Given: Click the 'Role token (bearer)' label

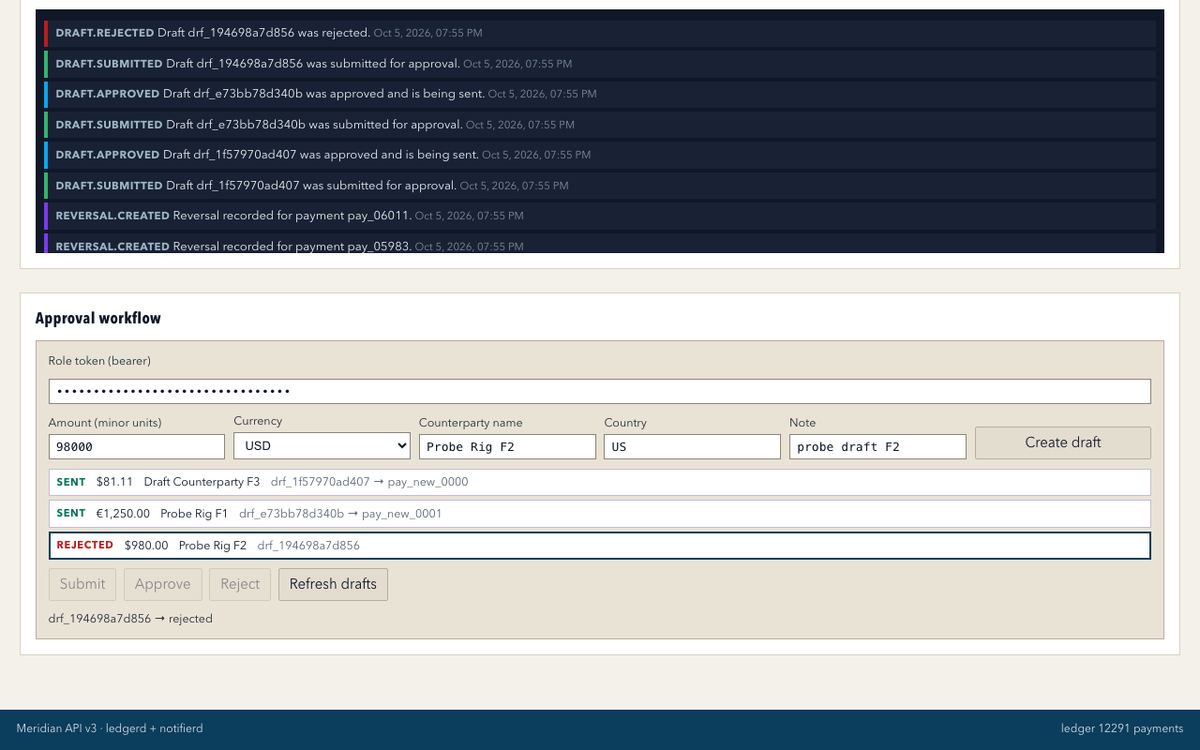Looking at the screenshot, I should [x=100, y=360].
